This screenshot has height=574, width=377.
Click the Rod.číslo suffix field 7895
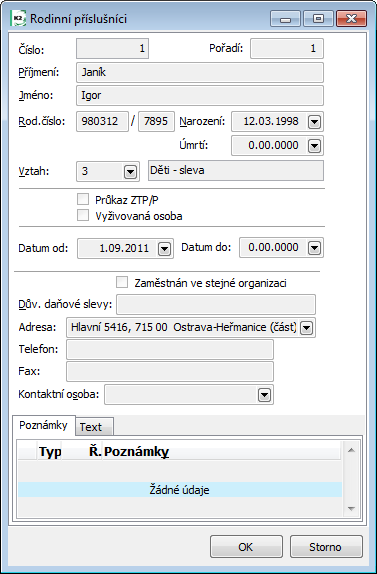click(x=156, y=121)
